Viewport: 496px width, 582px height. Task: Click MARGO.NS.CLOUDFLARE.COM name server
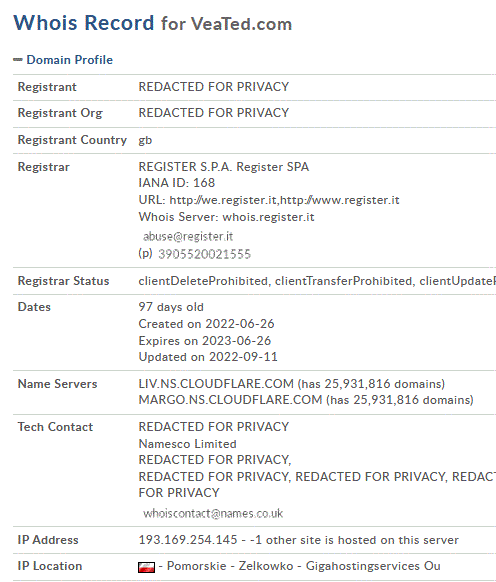click(x=230, y=400)
